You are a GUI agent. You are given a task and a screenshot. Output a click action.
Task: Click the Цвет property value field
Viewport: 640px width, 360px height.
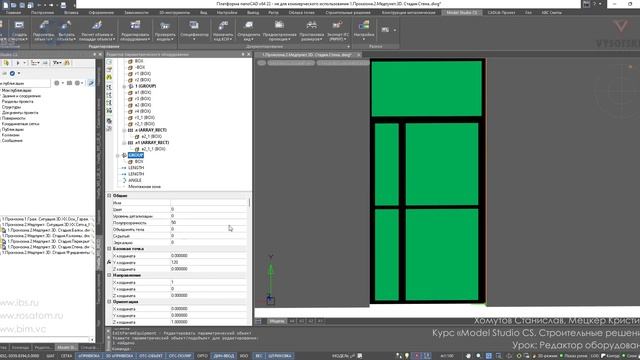(209, 209)
